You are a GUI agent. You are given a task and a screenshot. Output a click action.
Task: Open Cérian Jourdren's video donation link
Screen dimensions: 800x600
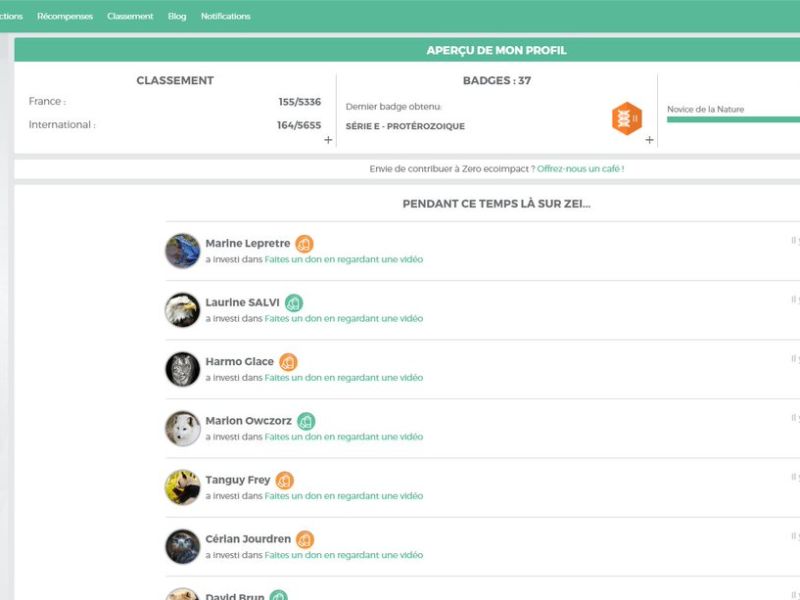tap(343, 555)
